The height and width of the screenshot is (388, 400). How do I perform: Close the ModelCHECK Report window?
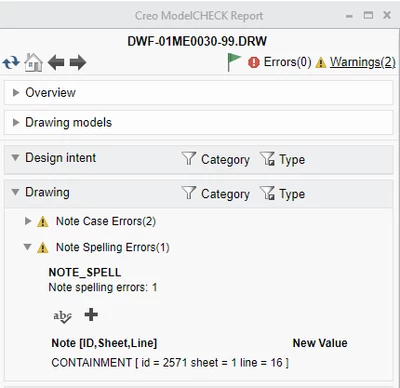(x=387, y=15)
